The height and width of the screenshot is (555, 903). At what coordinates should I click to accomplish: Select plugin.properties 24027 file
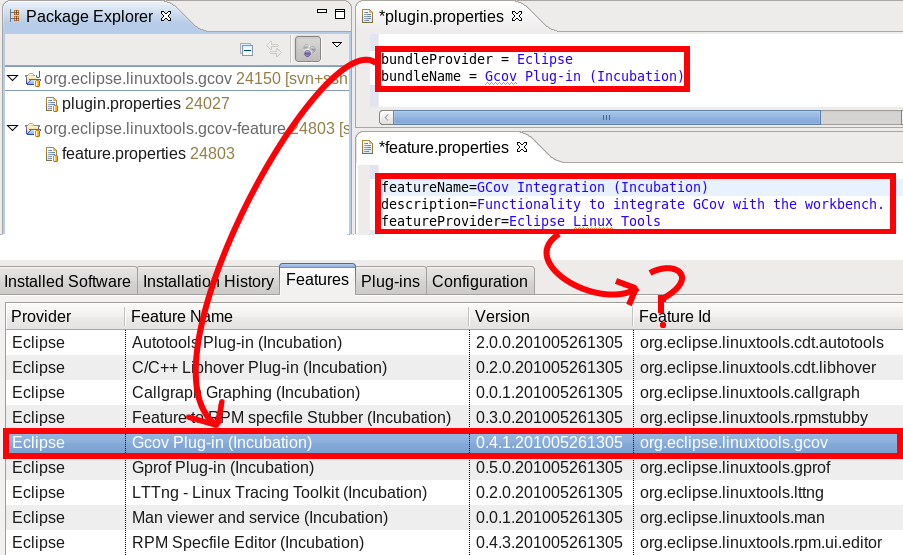(x=146, y=104)
